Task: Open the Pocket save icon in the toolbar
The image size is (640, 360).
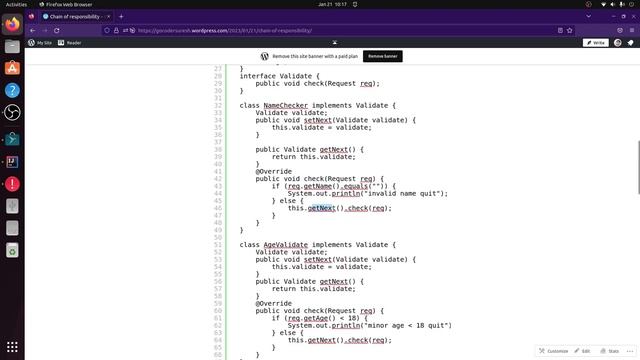Action: click(620, 31)
